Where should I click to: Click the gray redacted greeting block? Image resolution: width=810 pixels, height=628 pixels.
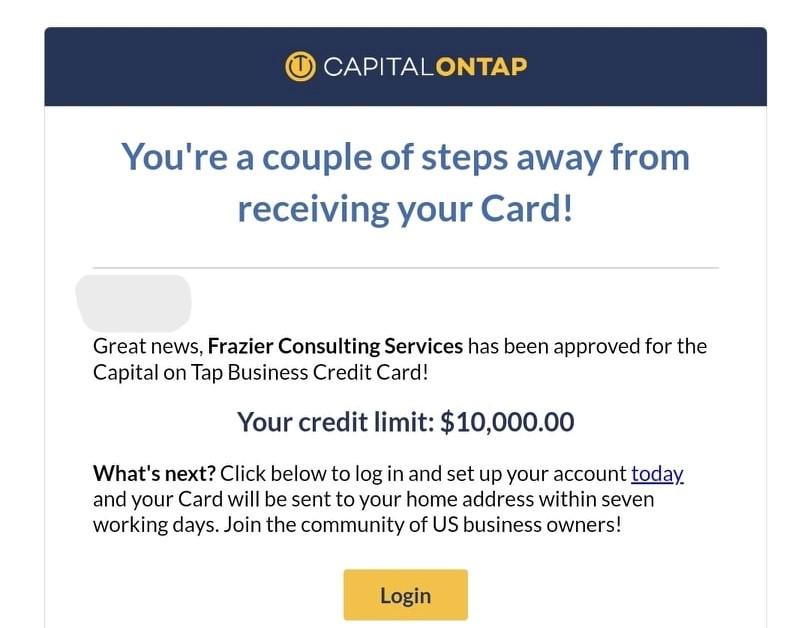(134, 303)
